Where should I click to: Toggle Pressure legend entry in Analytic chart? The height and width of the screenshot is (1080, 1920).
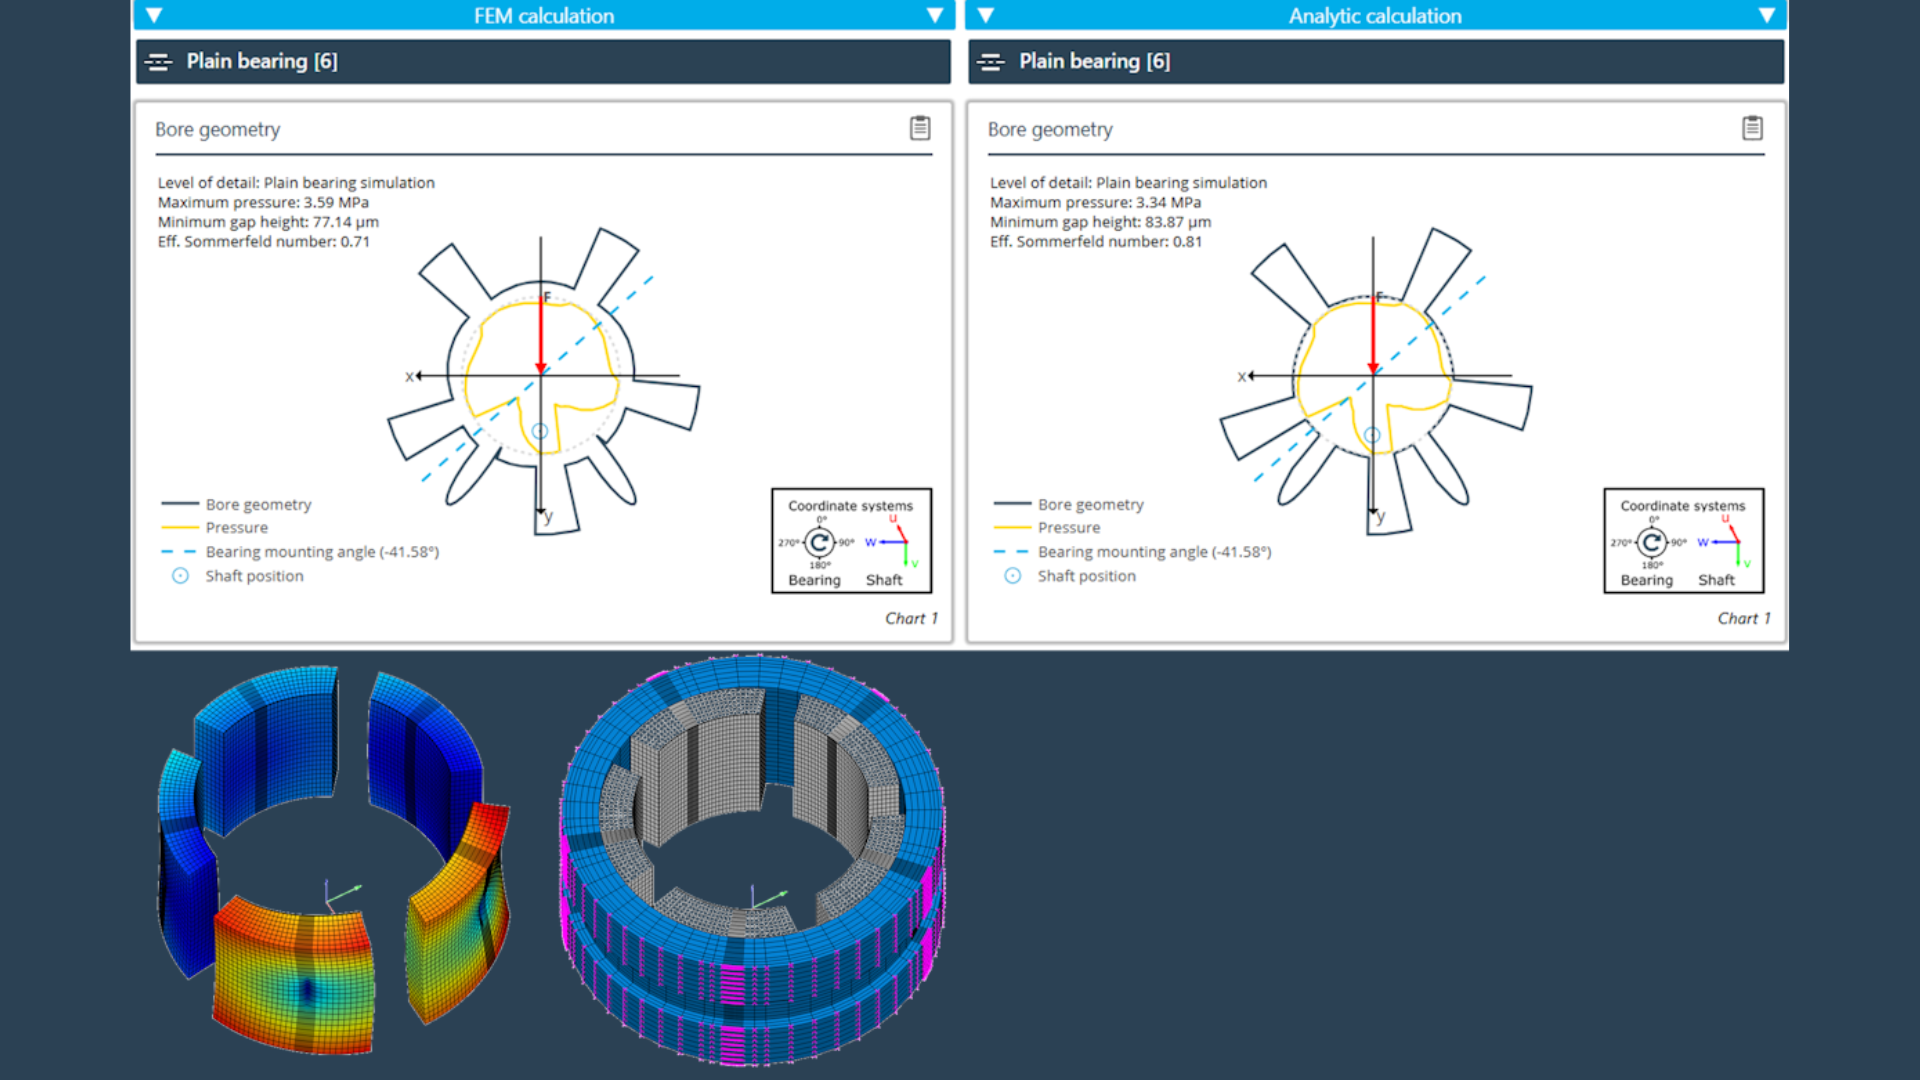pyautogui.click(x=1047, y=527)
